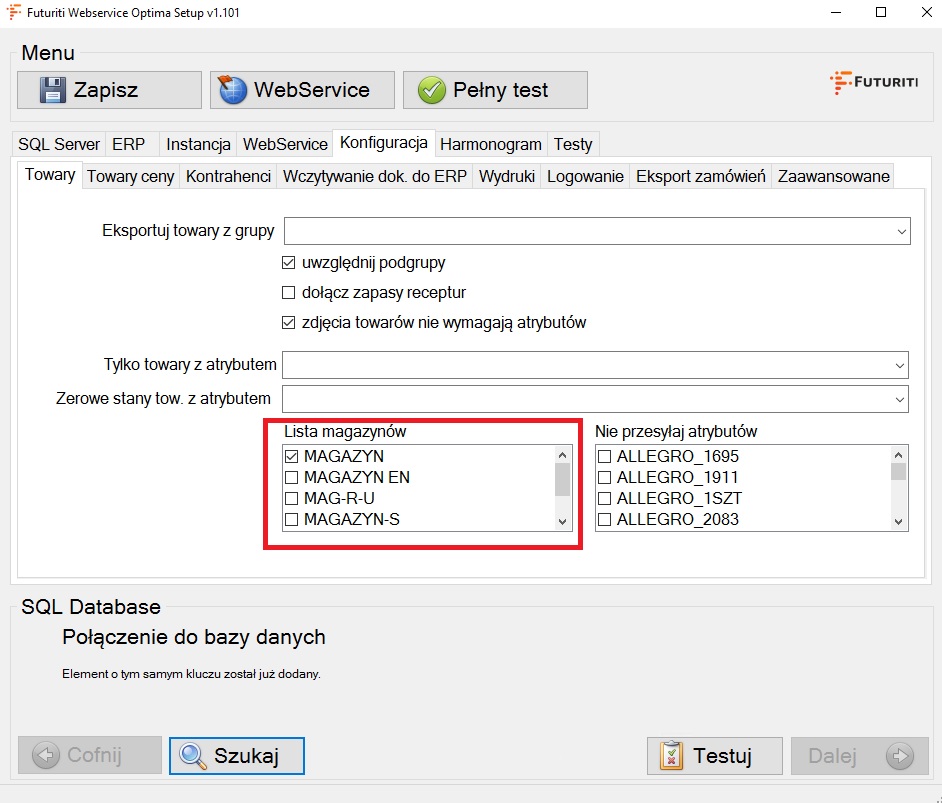
Task: Toggle the 'uwzględnij podgrupy' checkbox
Action: (289, 264)
